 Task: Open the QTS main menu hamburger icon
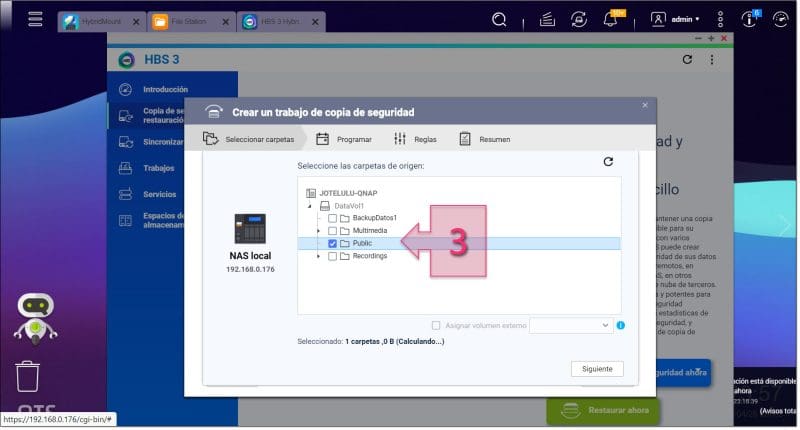(35, 19)
